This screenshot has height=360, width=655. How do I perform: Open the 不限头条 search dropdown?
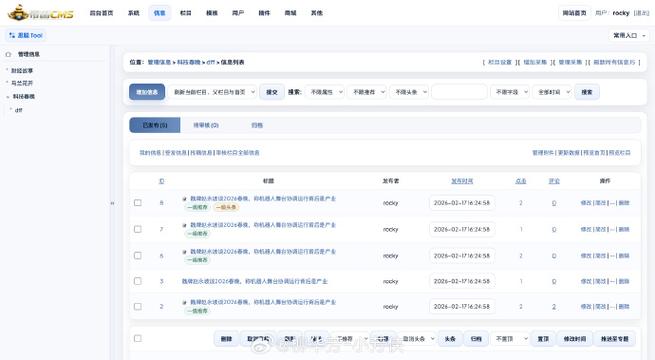point(410,92)
